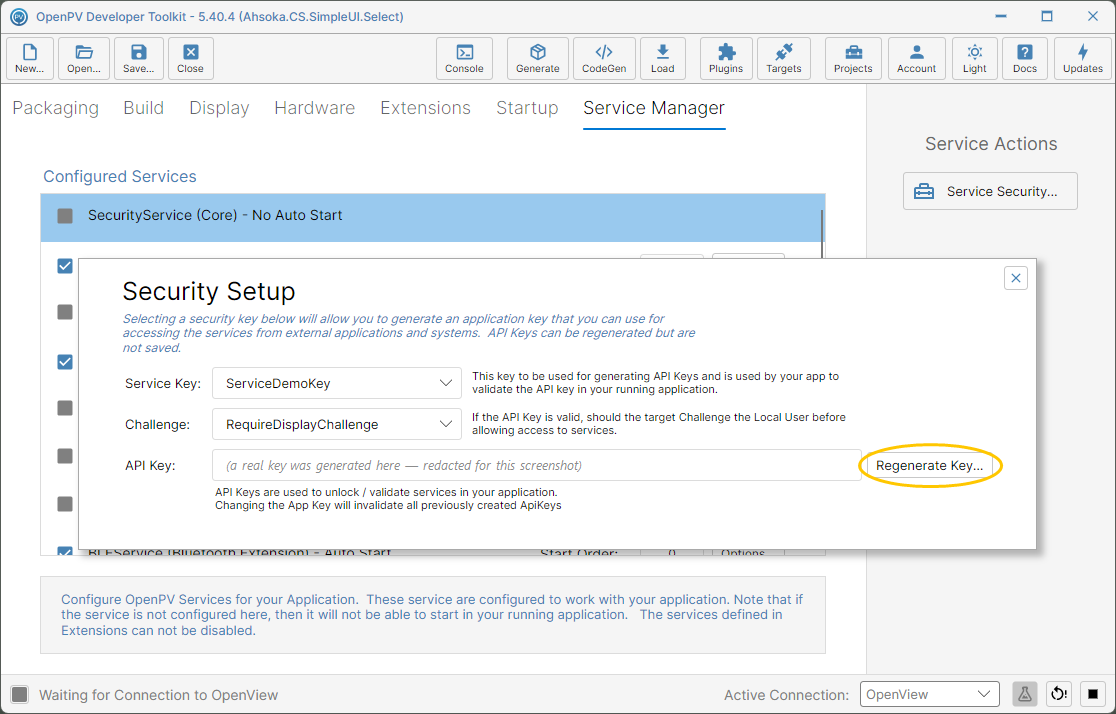Uncheck the first checked service checkbox
The width and height of the screenshot is (1116, 714).
65,266
